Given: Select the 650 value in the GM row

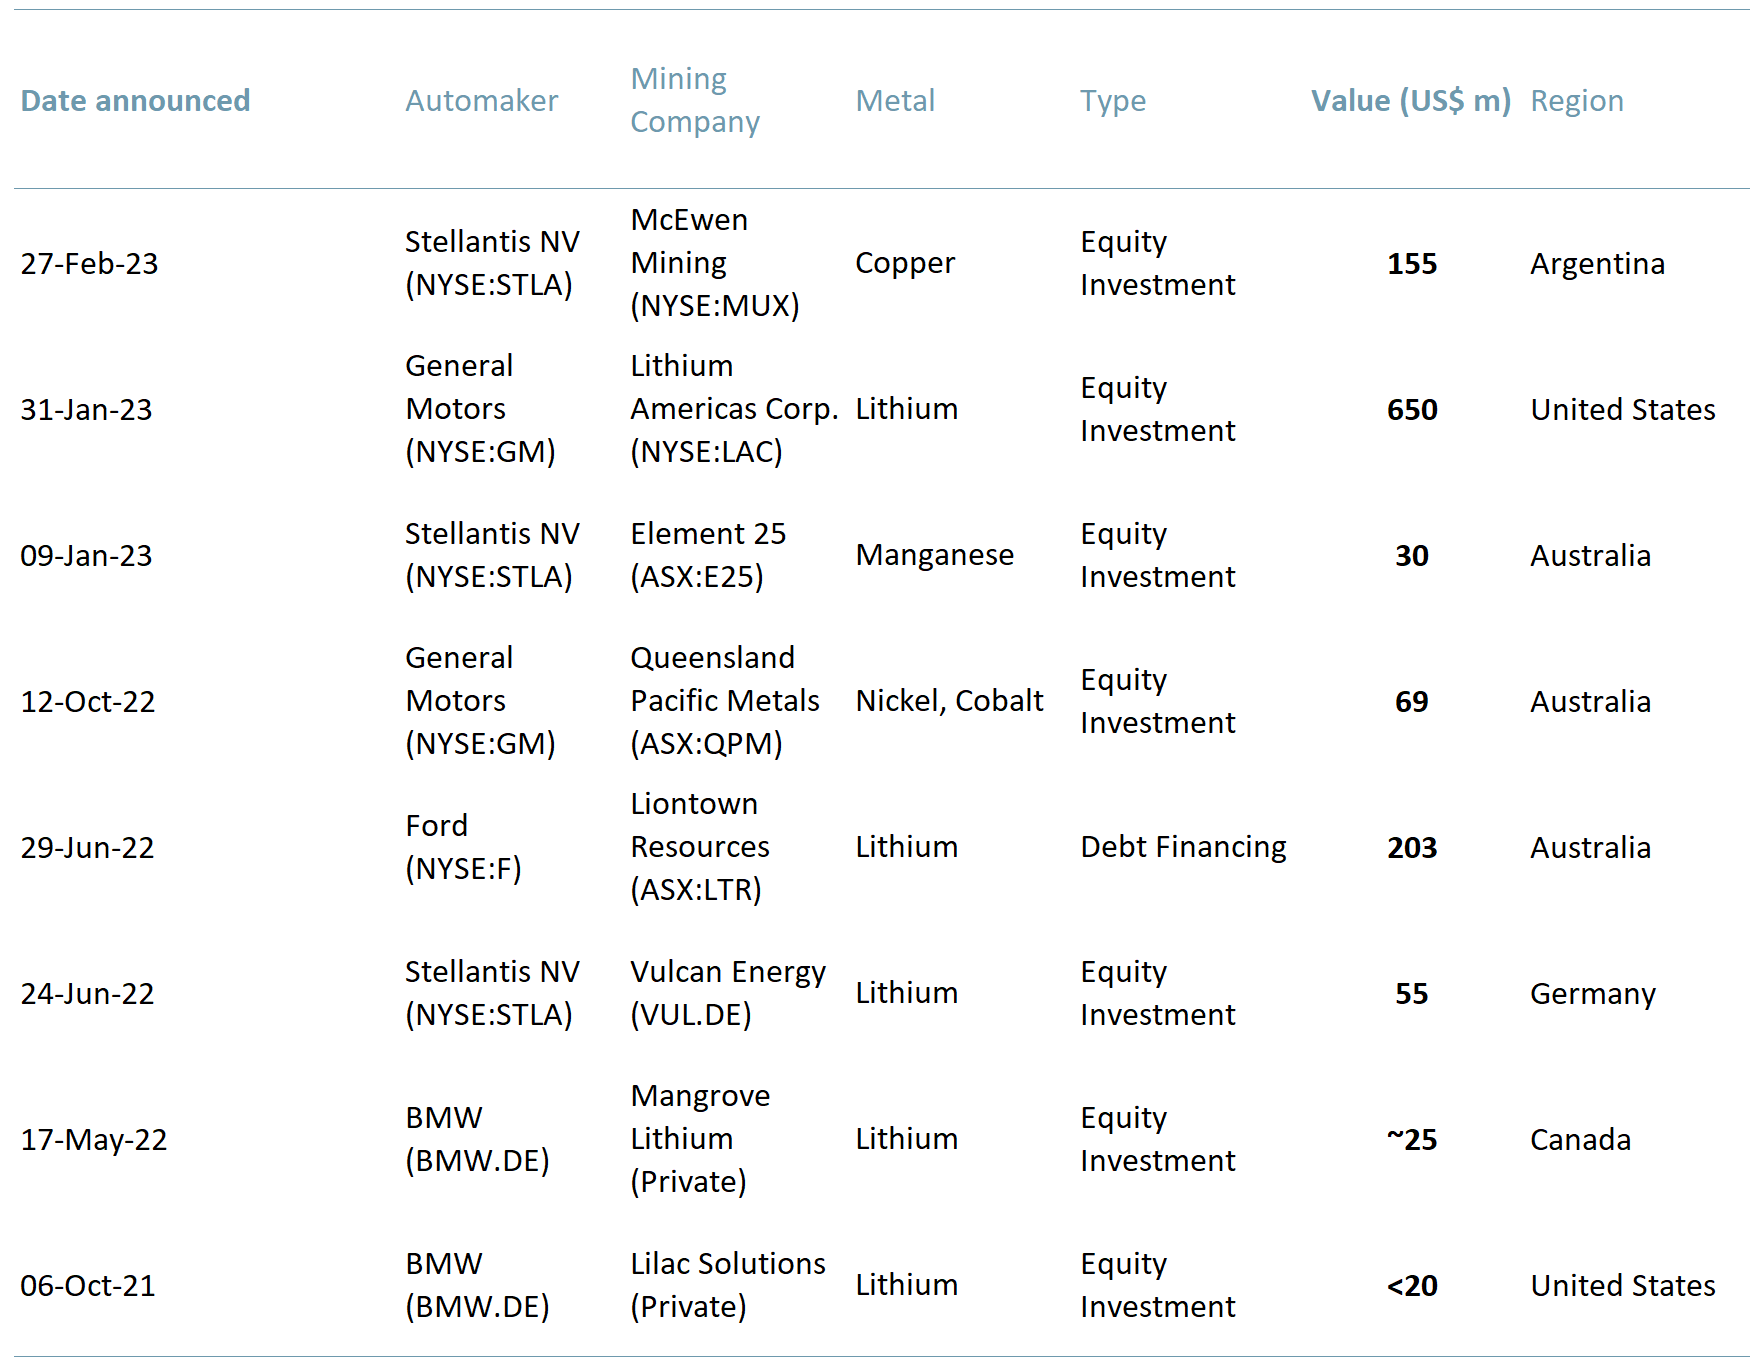Looking at the screenshot, I should coord(1411,409).
